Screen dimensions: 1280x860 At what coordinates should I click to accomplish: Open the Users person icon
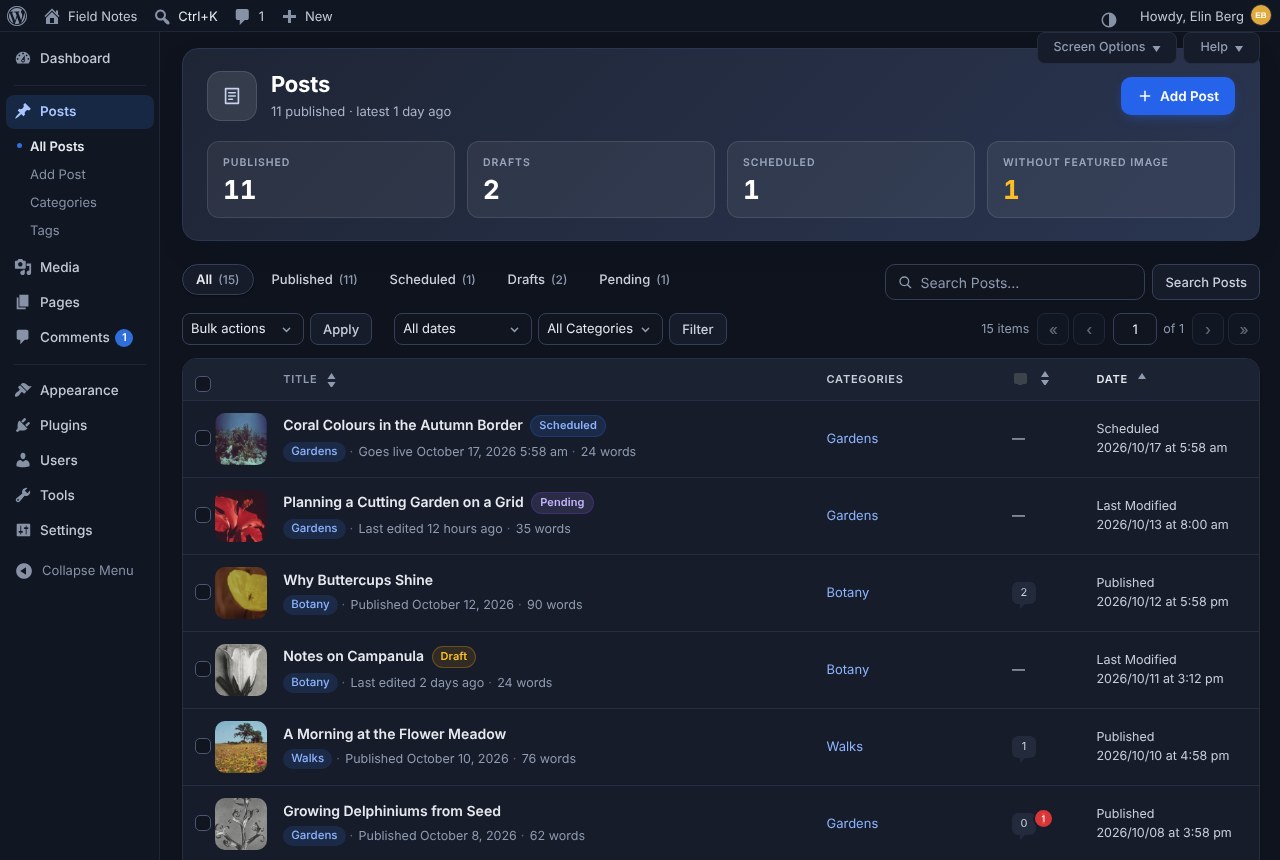[x=23, y=460]
